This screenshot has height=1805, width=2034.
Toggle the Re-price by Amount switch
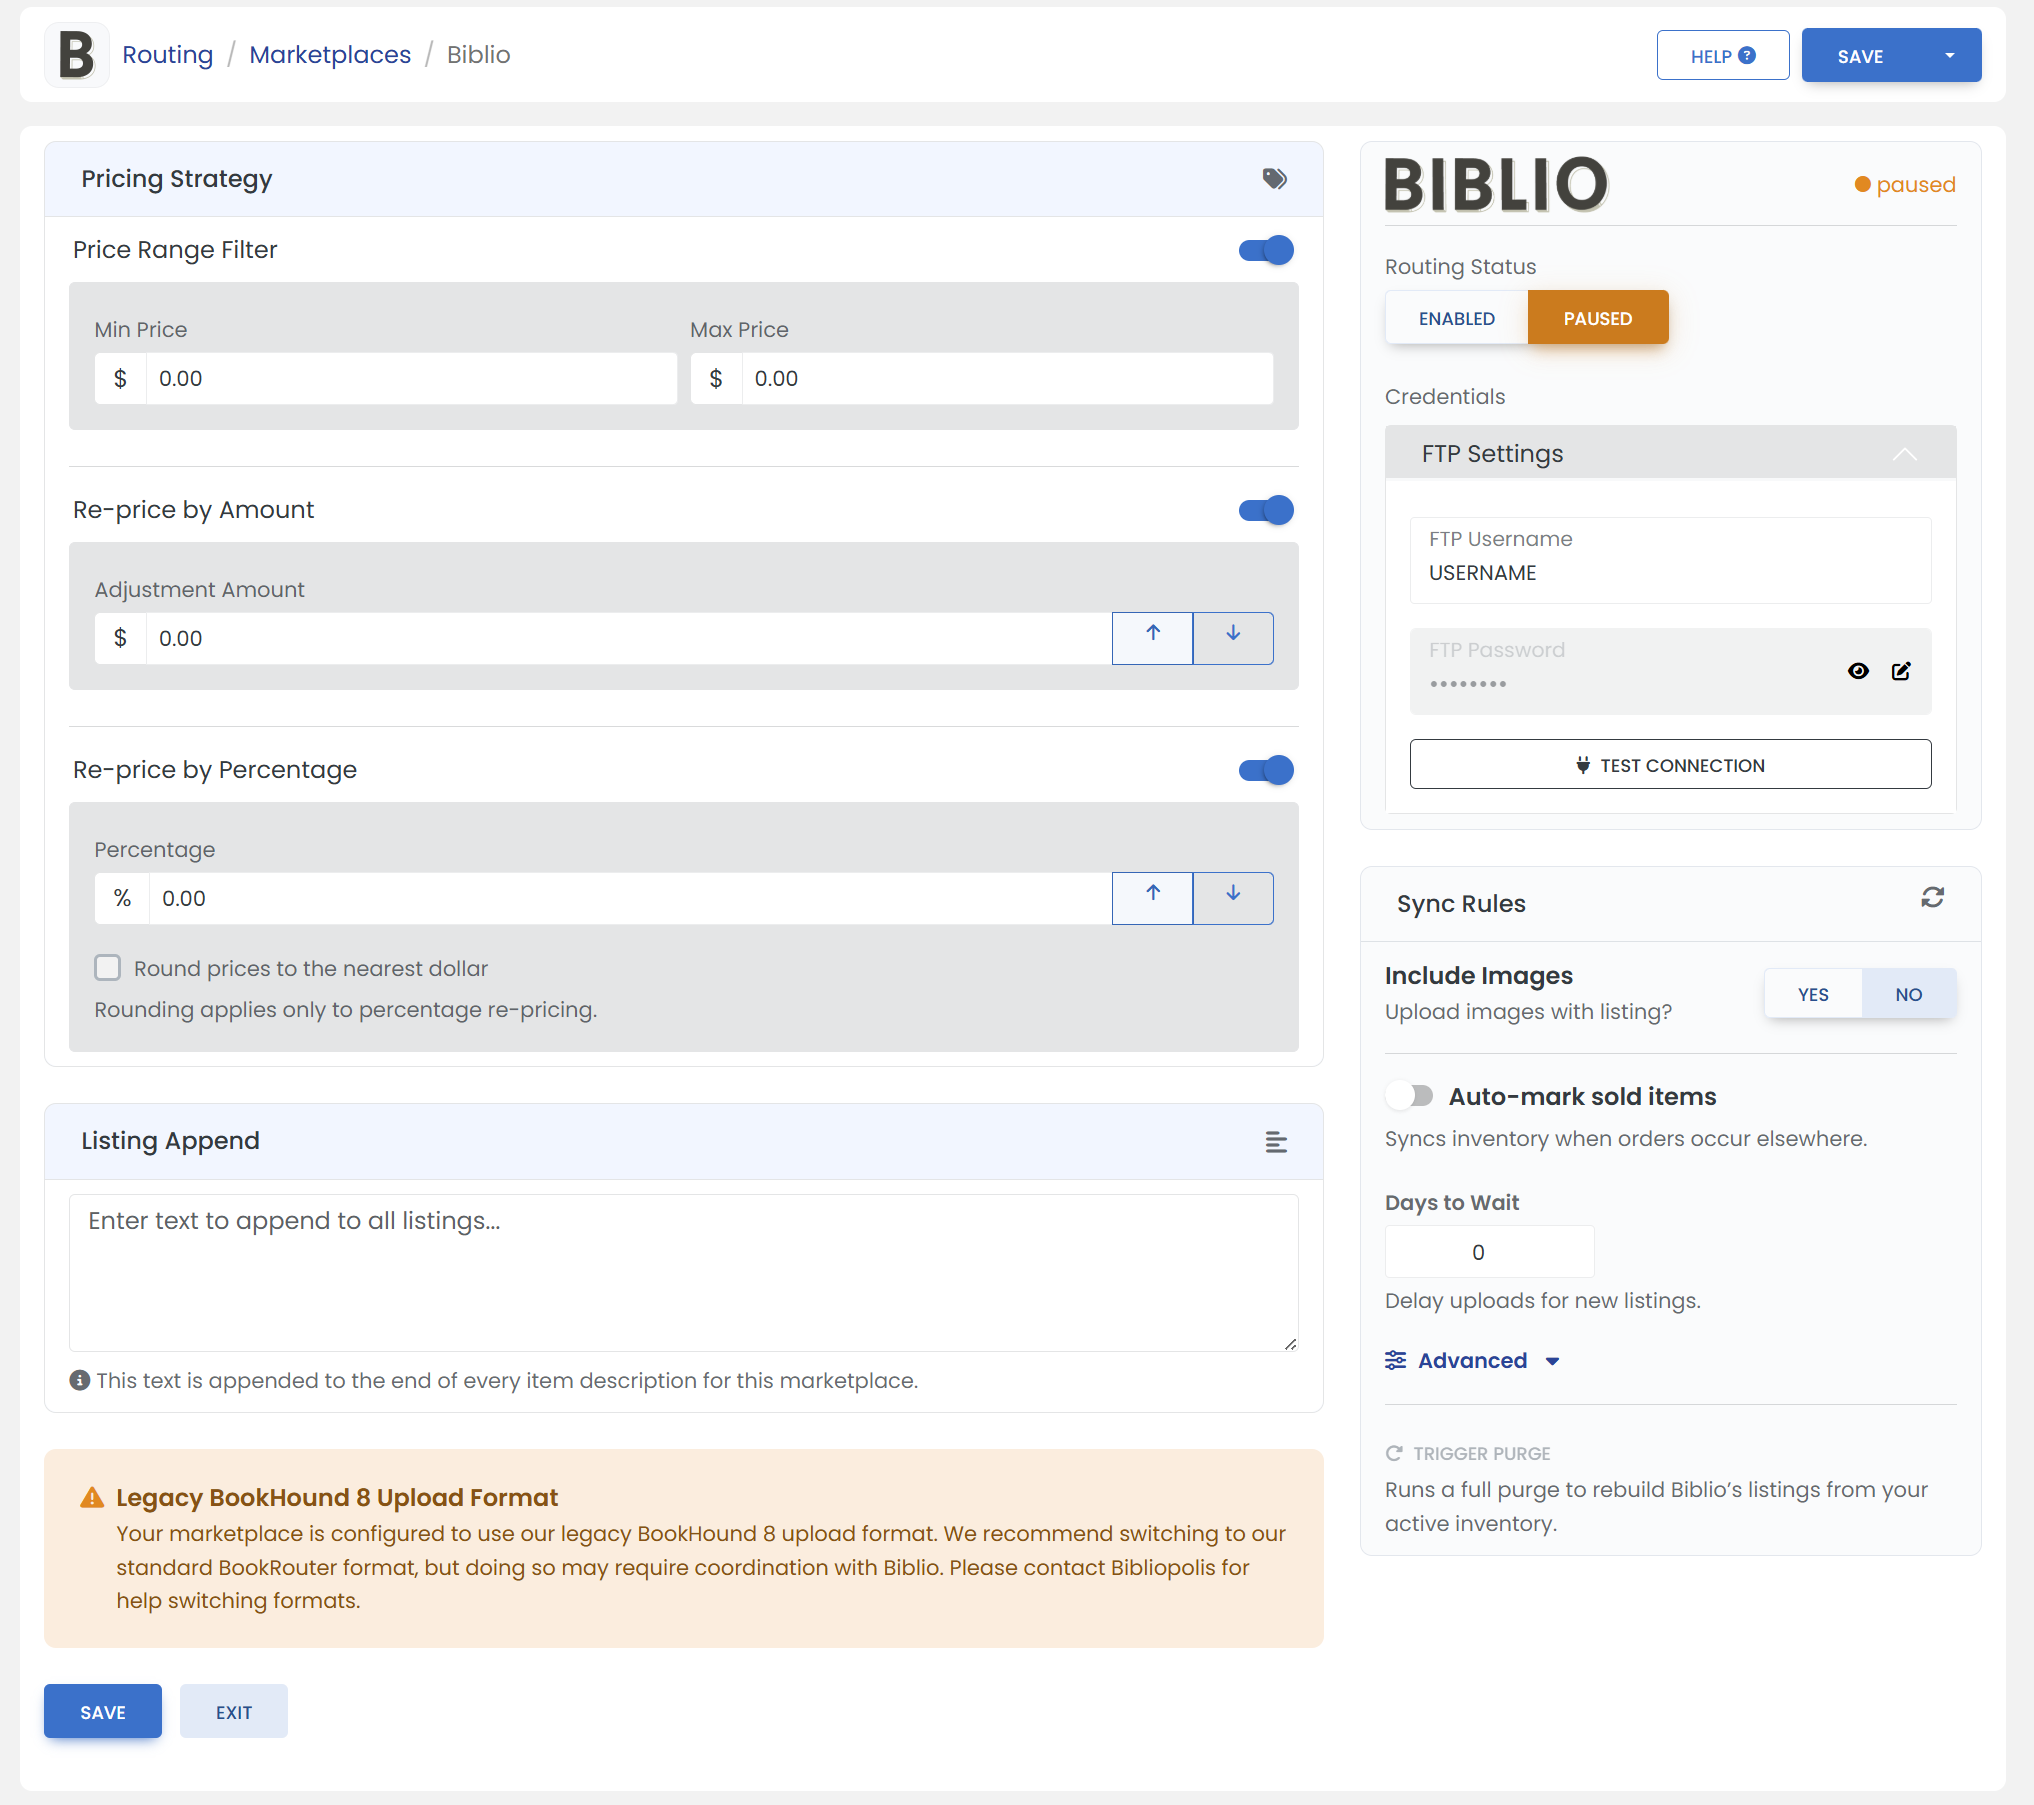point(1266,510)
